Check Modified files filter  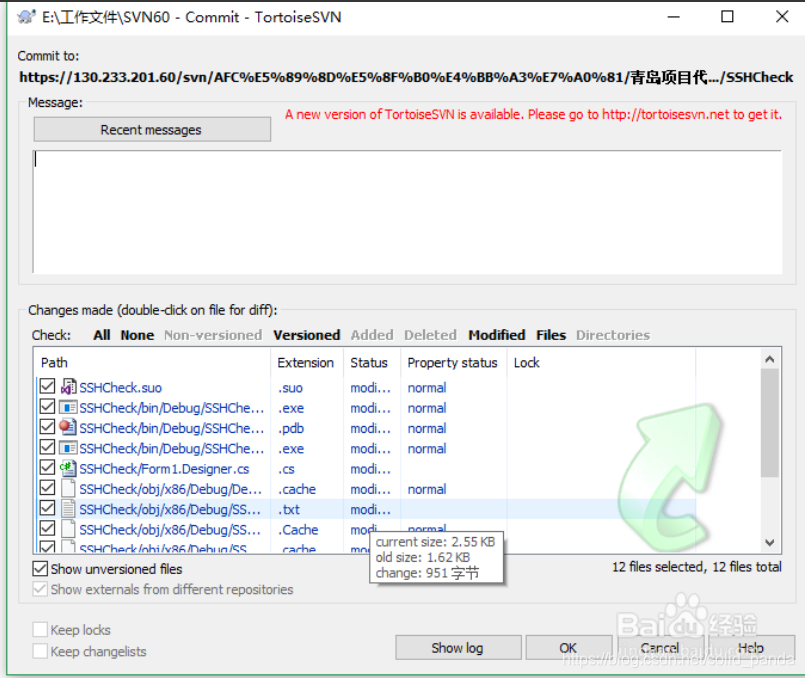pos(496,335)
